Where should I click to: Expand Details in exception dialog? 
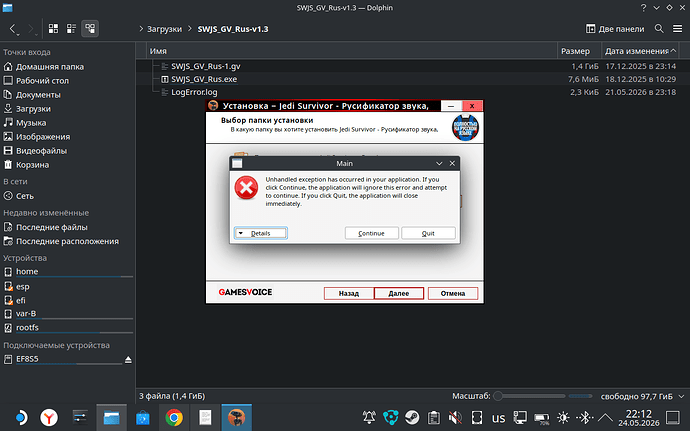[261, 233]
